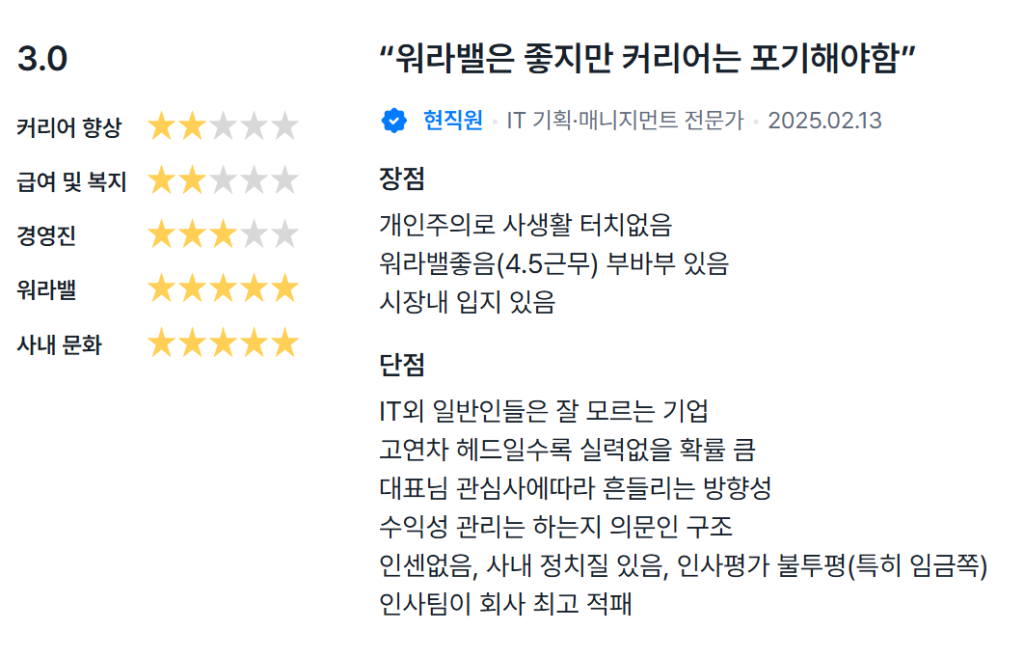Click the overall 3.0 rating score

(42, 60)
